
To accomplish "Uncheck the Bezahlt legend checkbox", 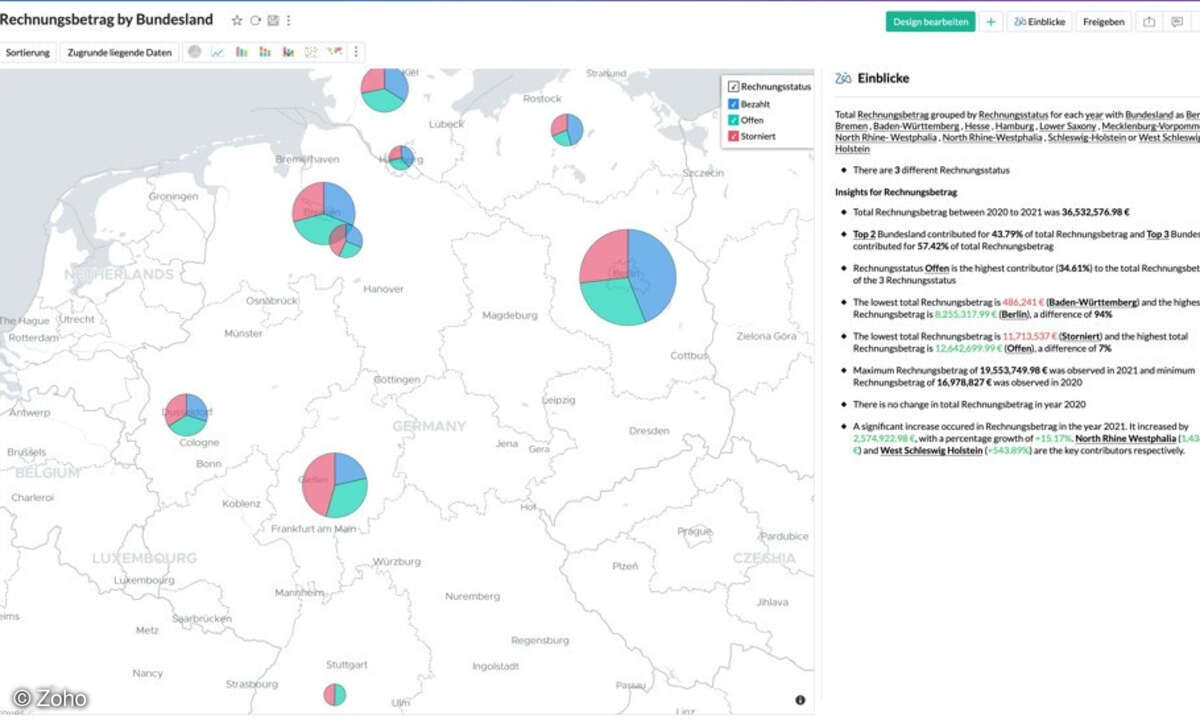I will (x=733, y=104).
